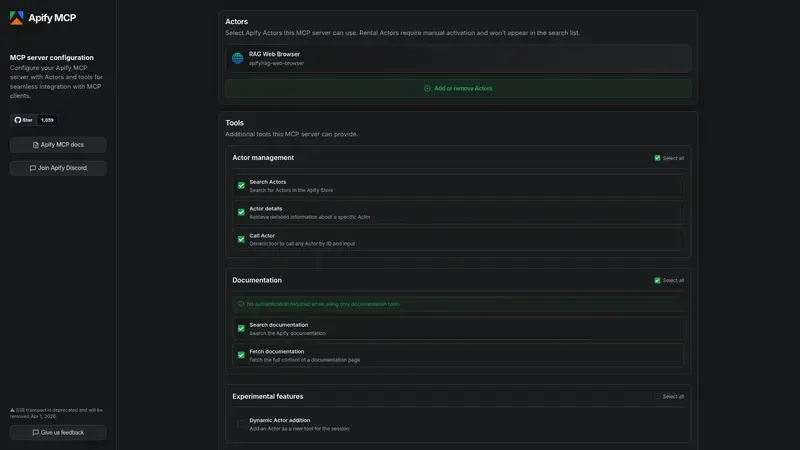Toggle Select all for Documentation
The image size is (800, 450).
(657, 280)
